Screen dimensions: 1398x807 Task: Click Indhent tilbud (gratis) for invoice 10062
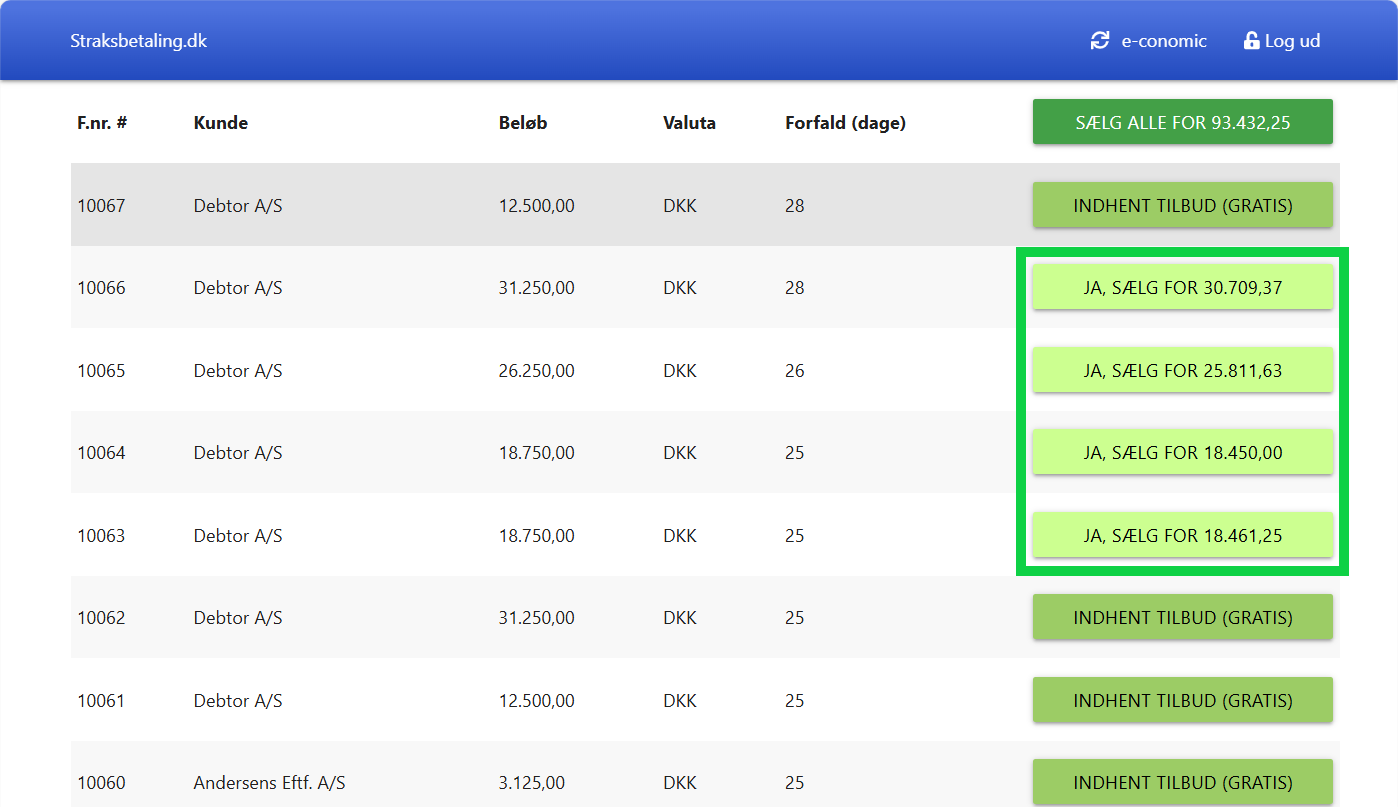(x=1182, y=618)
